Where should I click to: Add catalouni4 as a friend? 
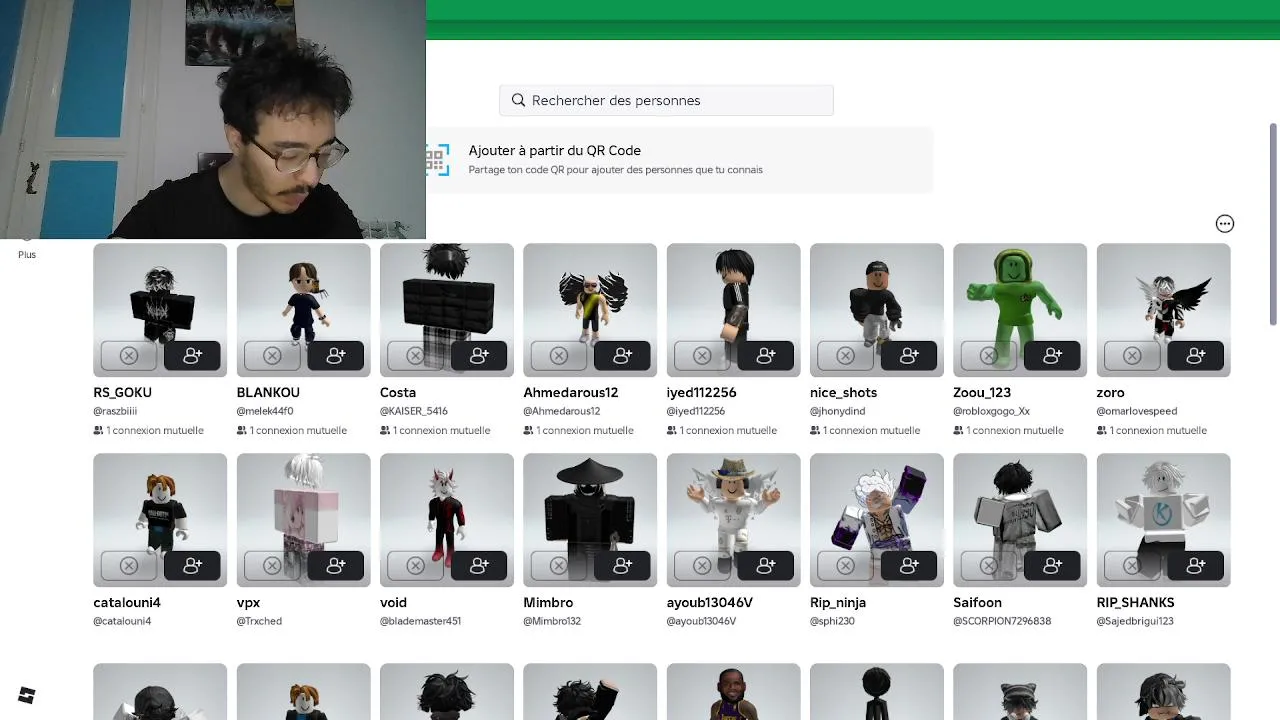[x=193, y=565]
